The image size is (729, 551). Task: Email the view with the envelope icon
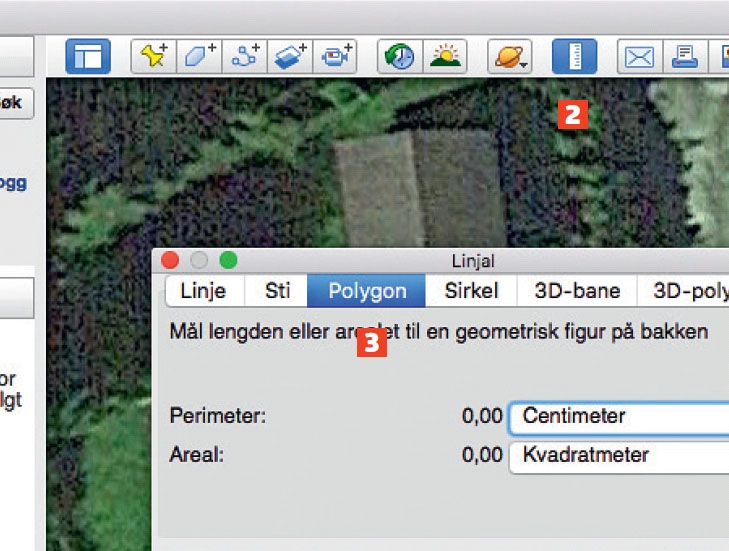[x=639, y=57]
